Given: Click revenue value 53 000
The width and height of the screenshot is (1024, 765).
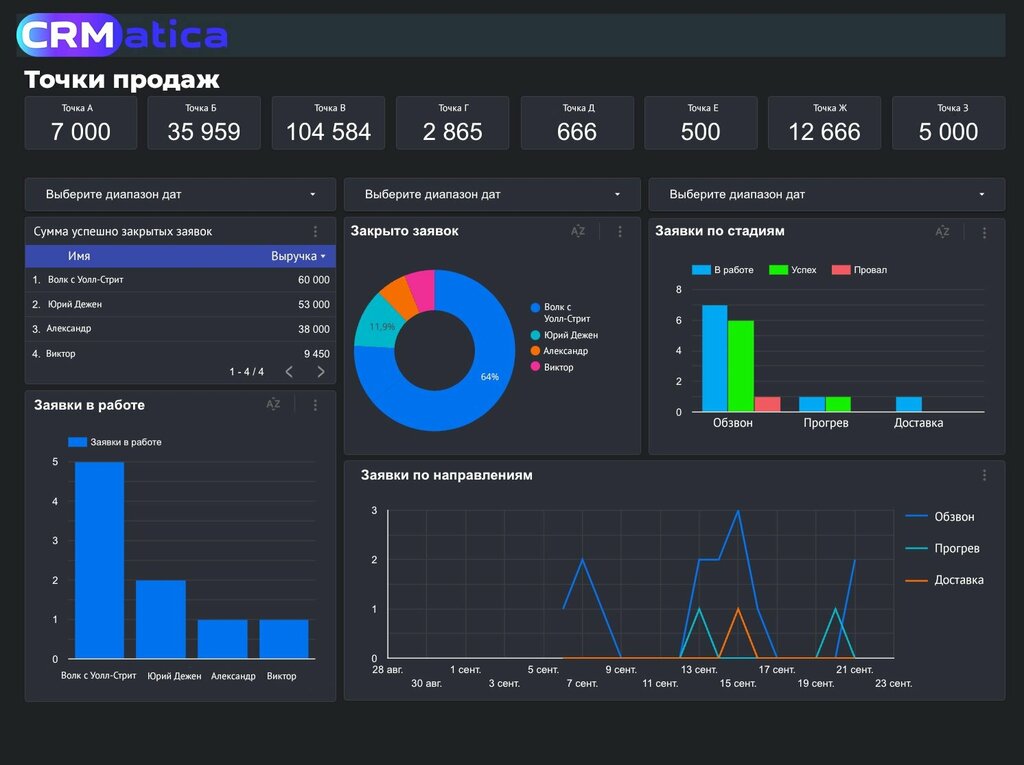Looking at the screenshot, I should pos(313,304).
